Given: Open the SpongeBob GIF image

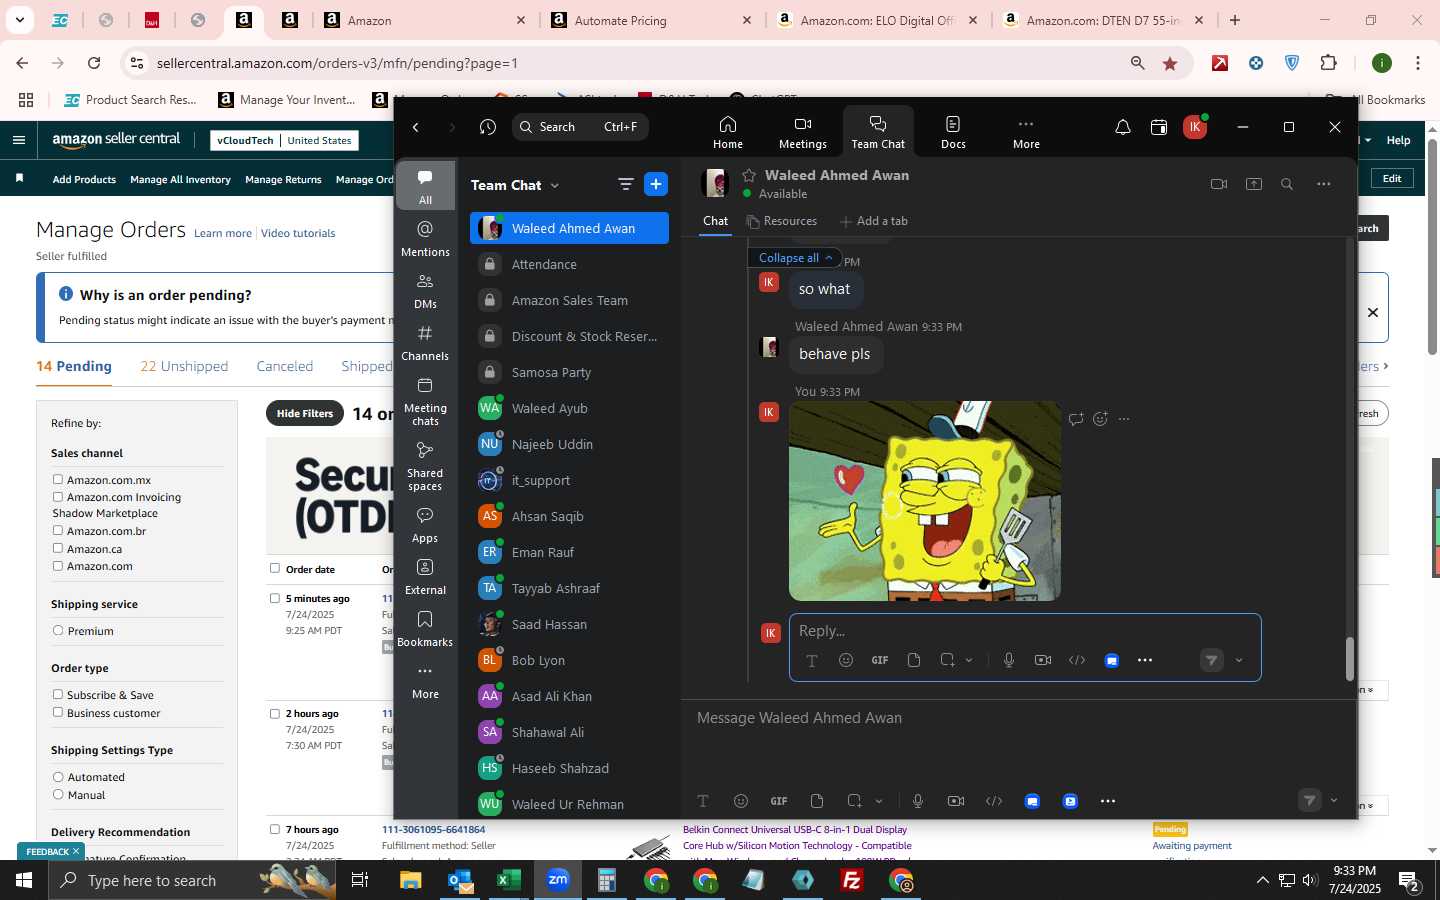Looking at the screenshot, I should click(925, 501).
